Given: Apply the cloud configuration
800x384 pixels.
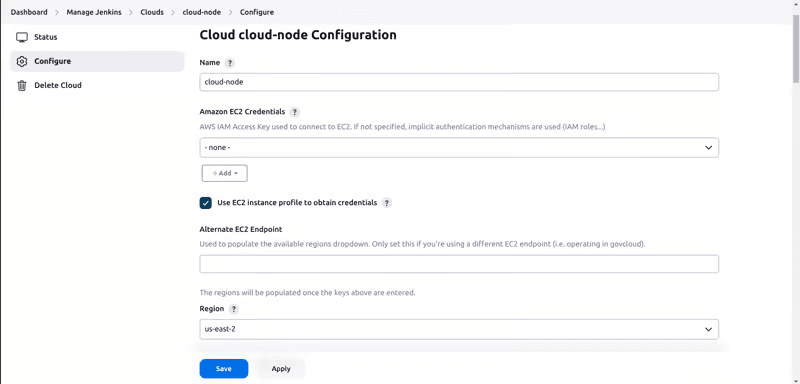Looking at the screenshot, I should pos(281,369).
